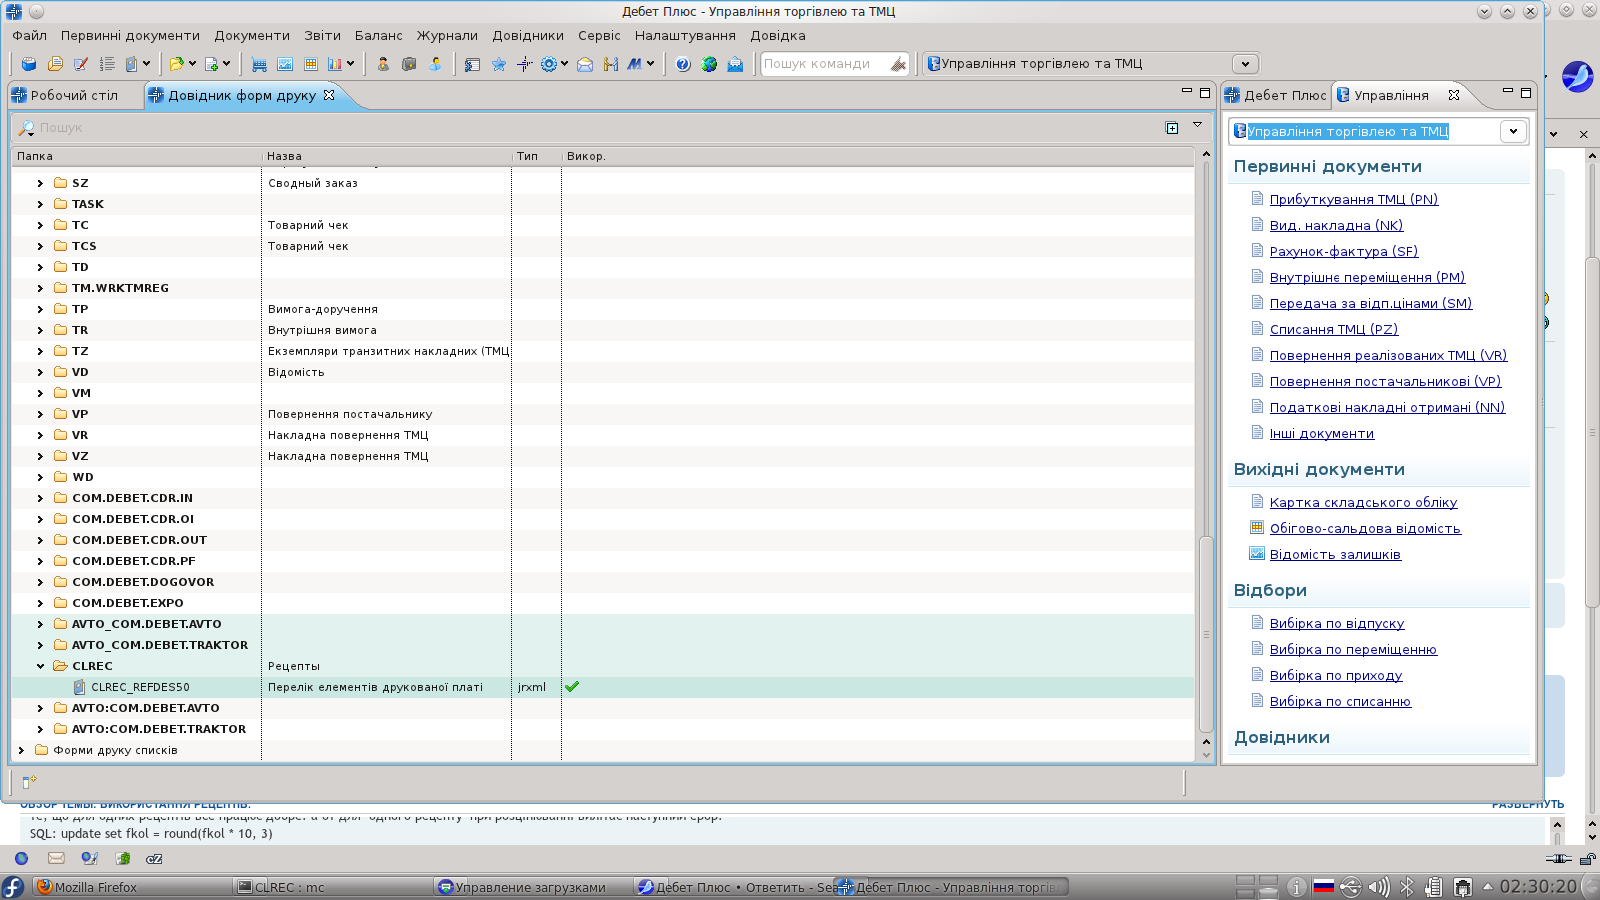This screenshot has height=900, width=1600.
Task: Open the Fedora start menu button
Action: click(x=13, y=887)
